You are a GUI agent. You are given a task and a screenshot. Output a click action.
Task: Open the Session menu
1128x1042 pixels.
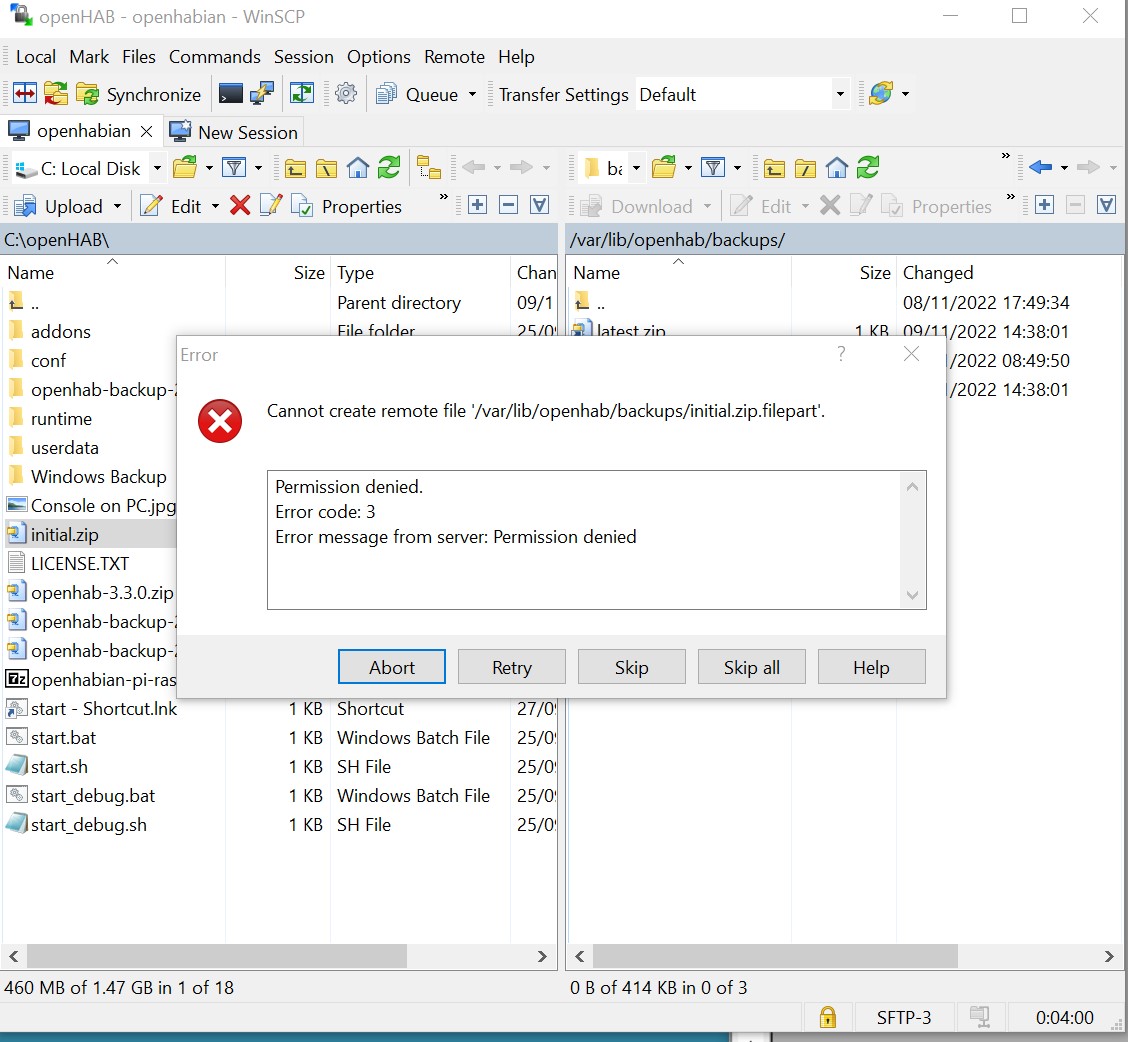click(x=304, y=57)
